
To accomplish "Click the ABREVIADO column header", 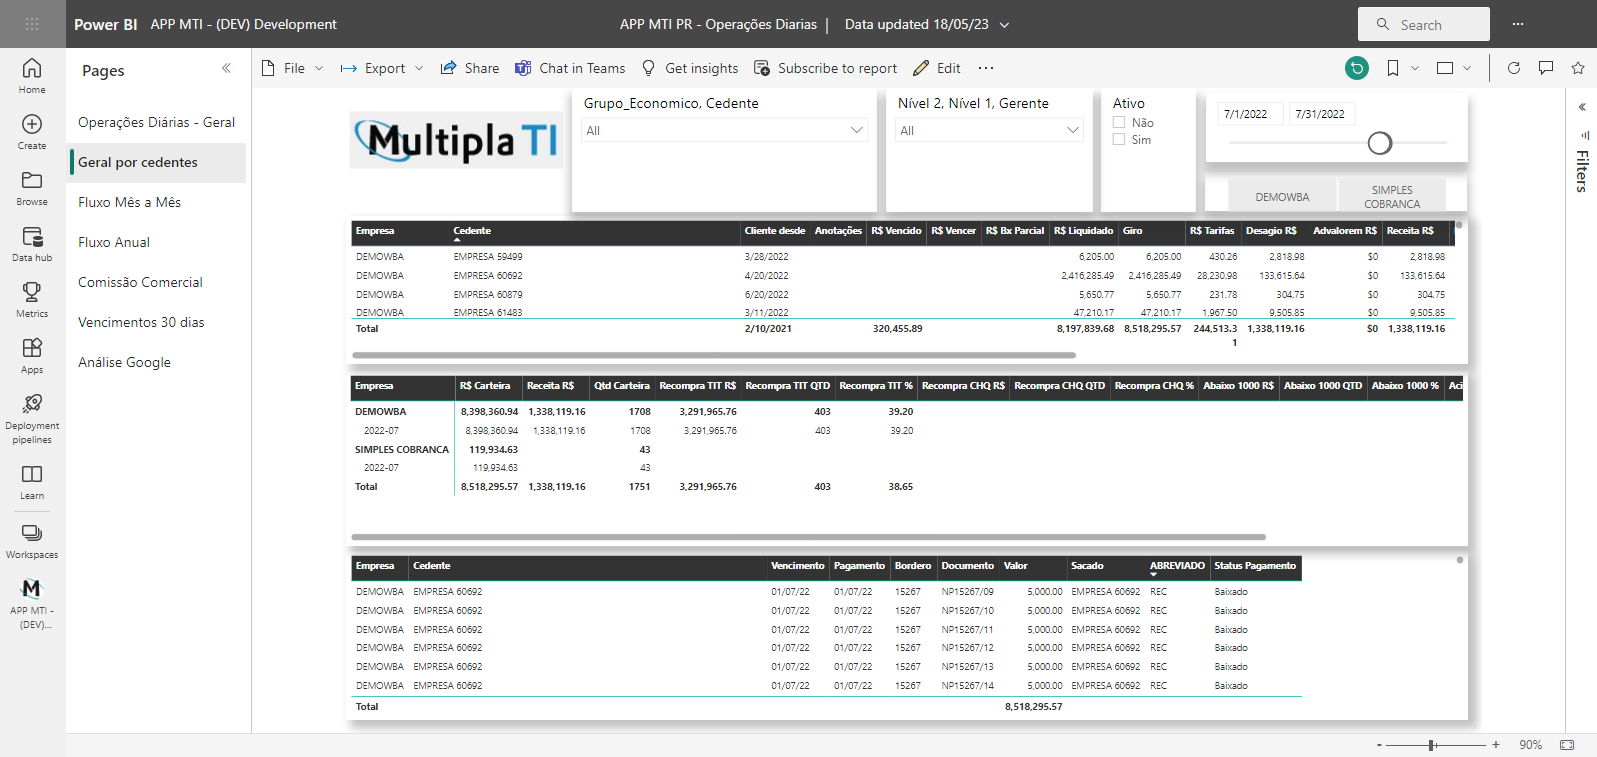I will 1177,566.
